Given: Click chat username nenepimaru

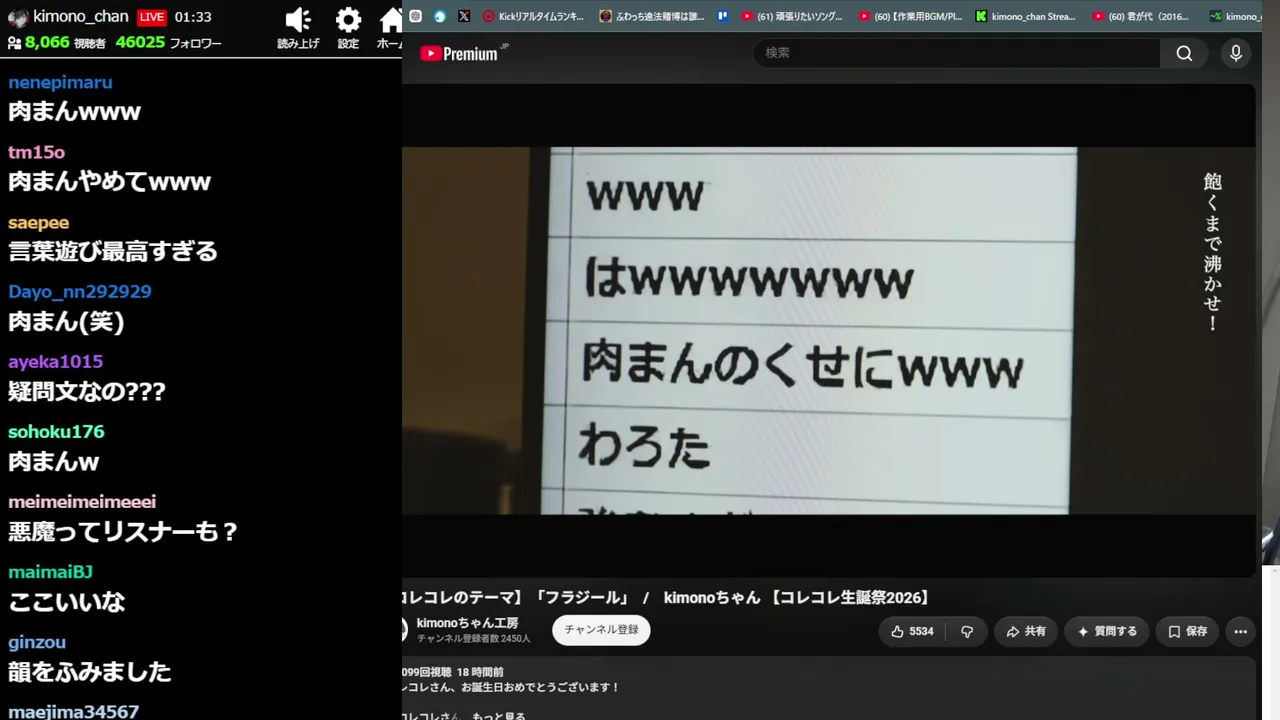Looking at the screenshot, I should coord(60,82).
